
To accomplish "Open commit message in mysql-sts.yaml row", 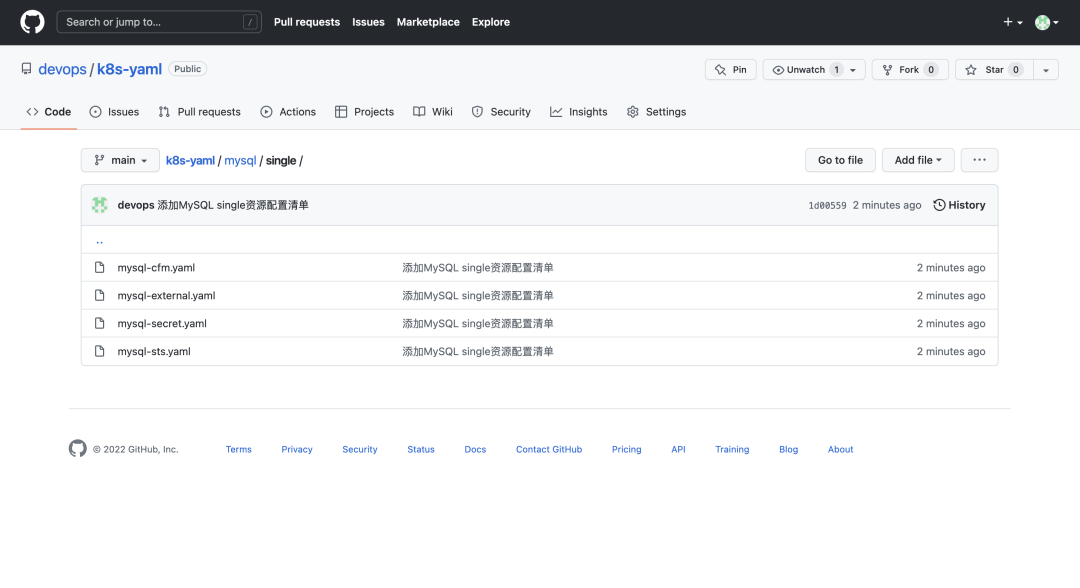I will [478, 351].
